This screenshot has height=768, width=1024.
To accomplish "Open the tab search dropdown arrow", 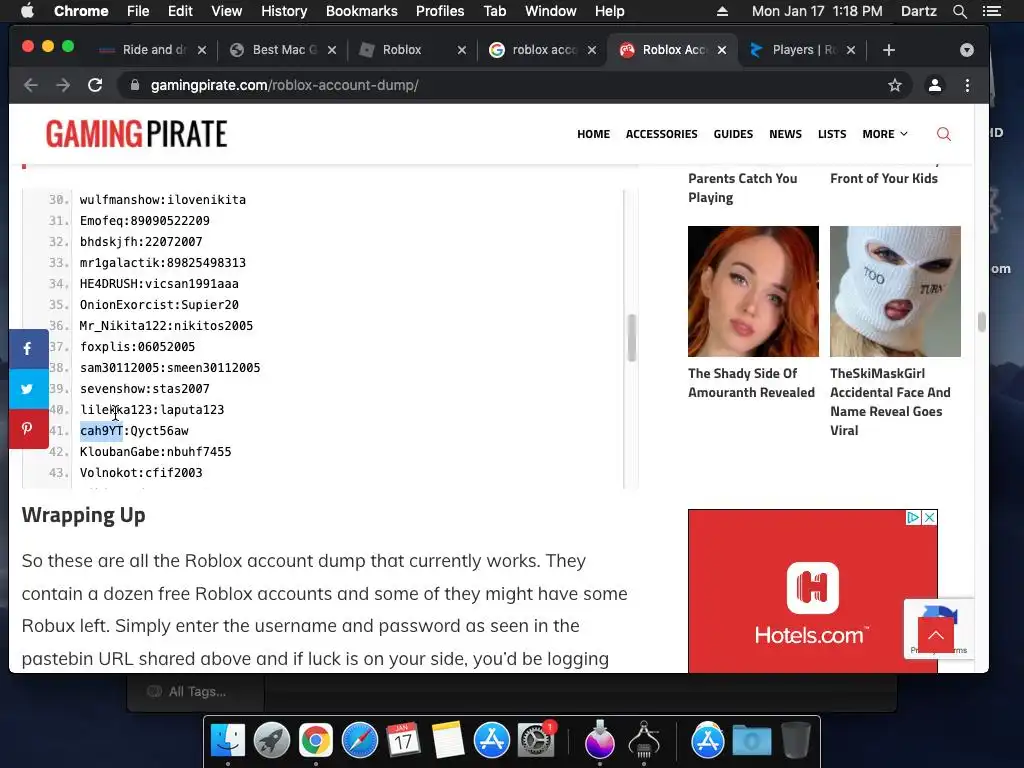I will (x=967, y=50).
